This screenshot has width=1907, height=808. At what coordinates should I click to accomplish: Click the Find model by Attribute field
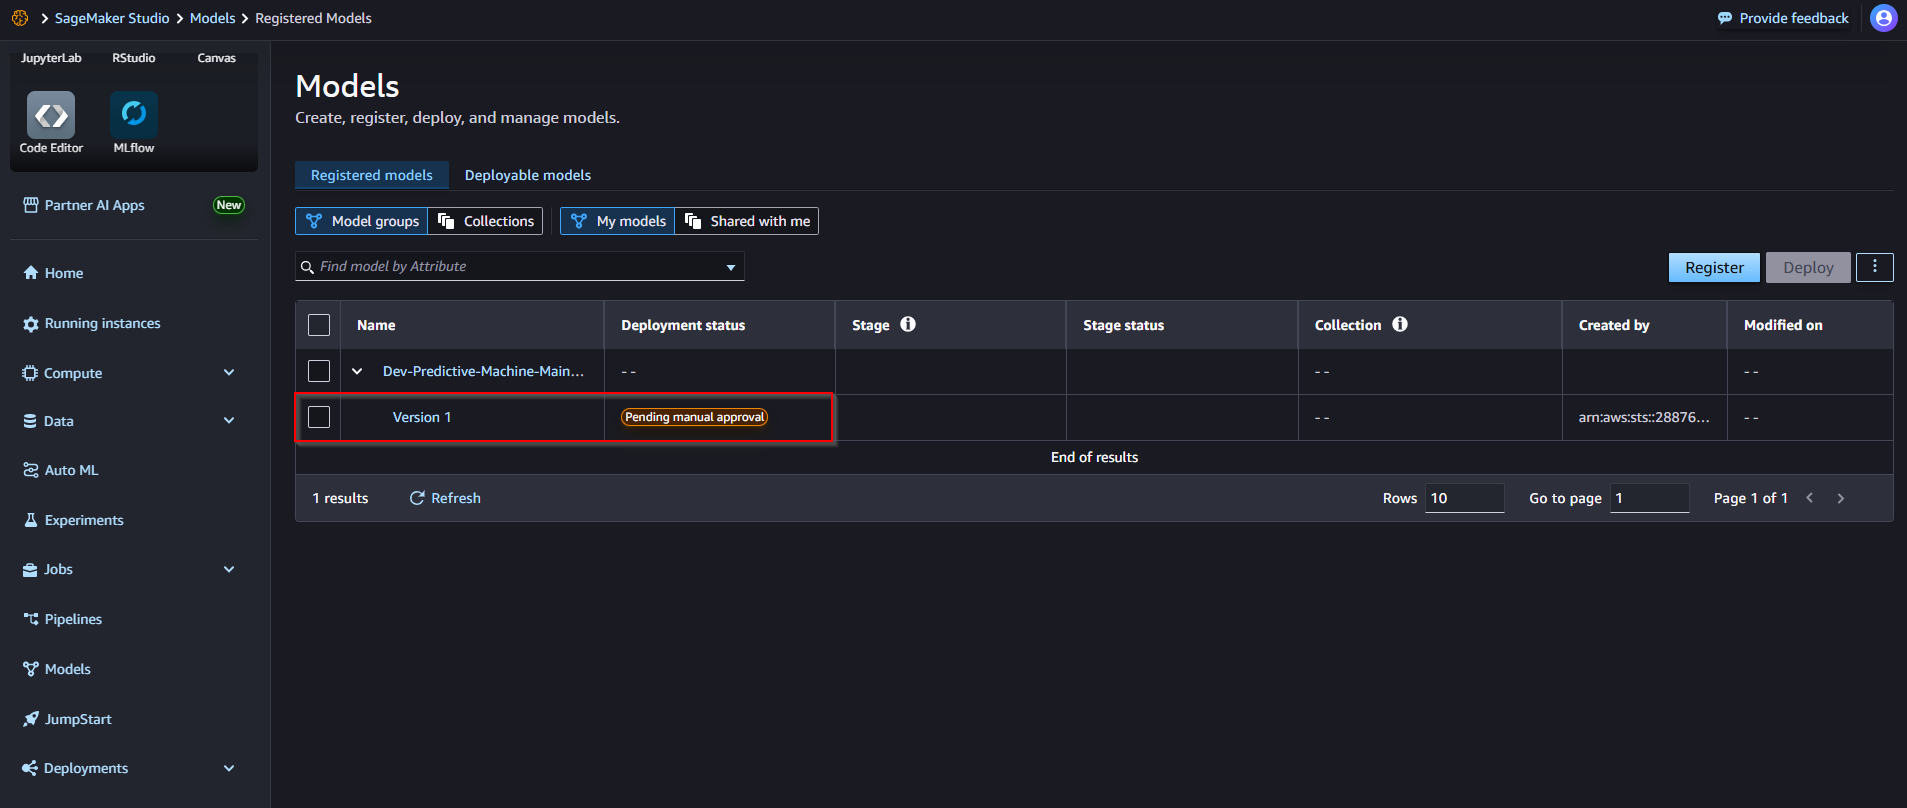click(520, 267)
